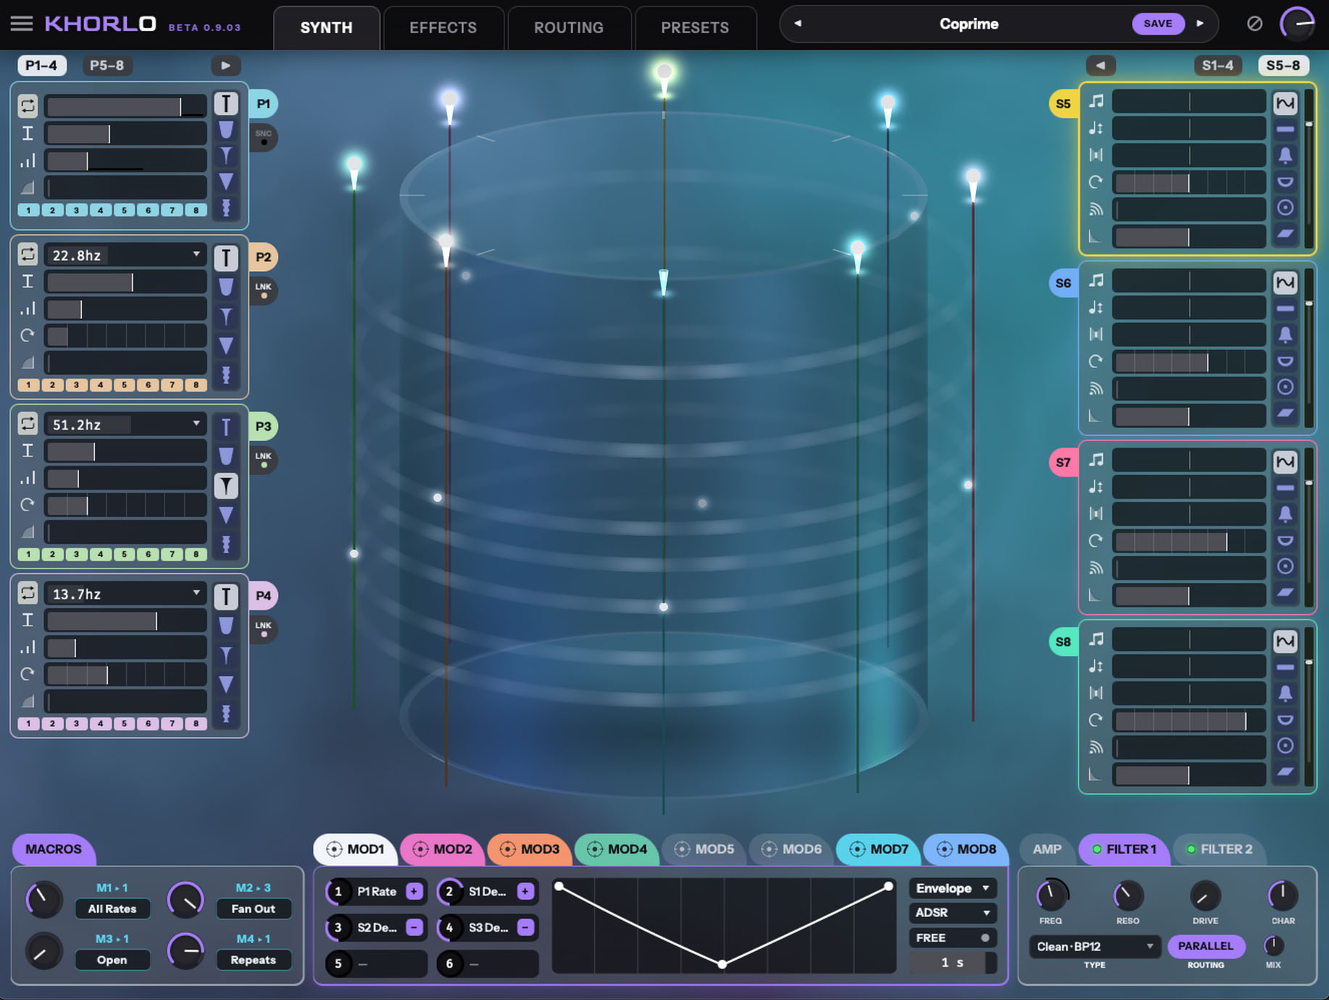Open the Clean-BP12 filter type dropdown
The width and height of the screenshot is (1329, 1000).
click(1094, 946)
